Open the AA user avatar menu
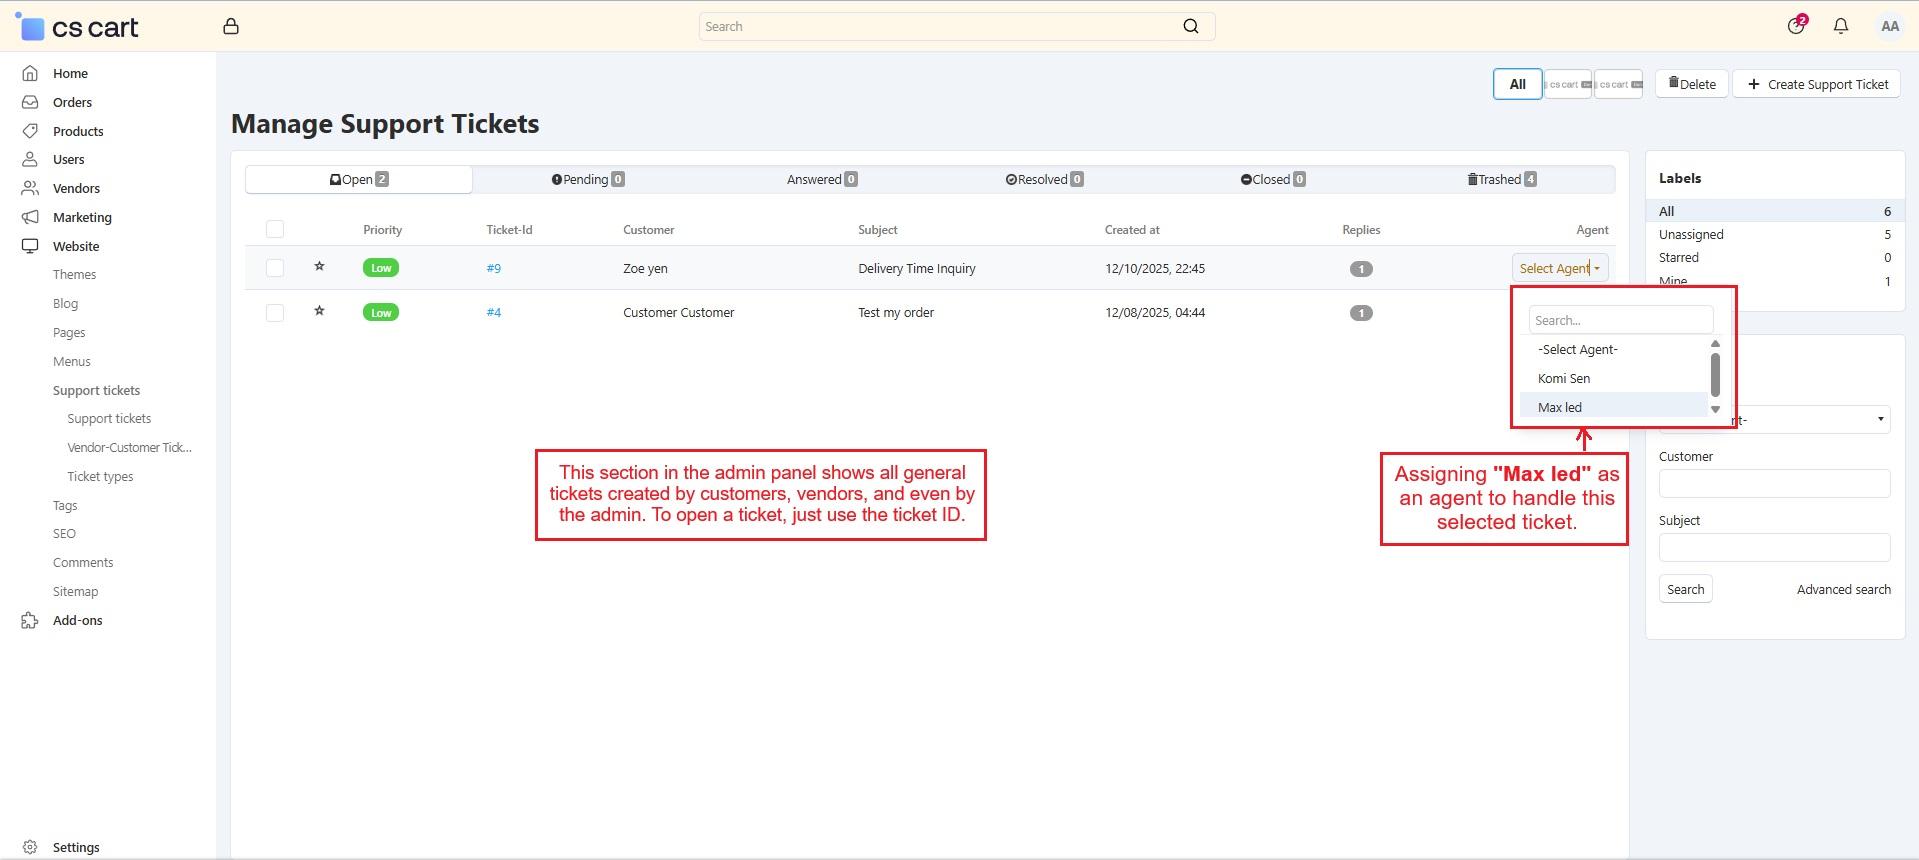The width and height of the screenshot is (1919, 860). (1889, 27)
